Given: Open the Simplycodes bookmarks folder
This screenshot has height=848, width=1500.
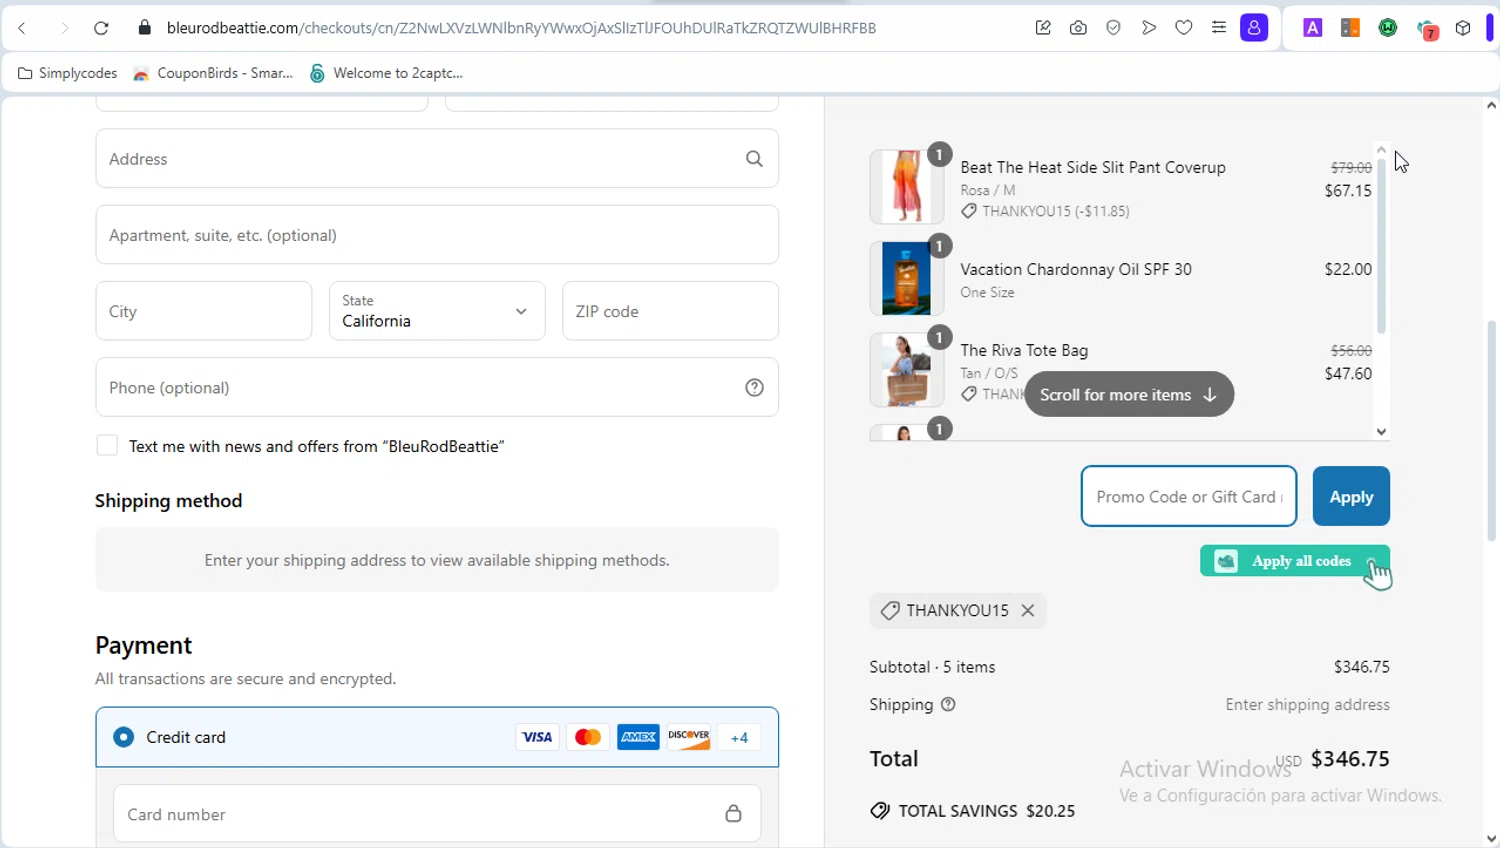Looking at the screenshot, I should click(x=67, y=73).
